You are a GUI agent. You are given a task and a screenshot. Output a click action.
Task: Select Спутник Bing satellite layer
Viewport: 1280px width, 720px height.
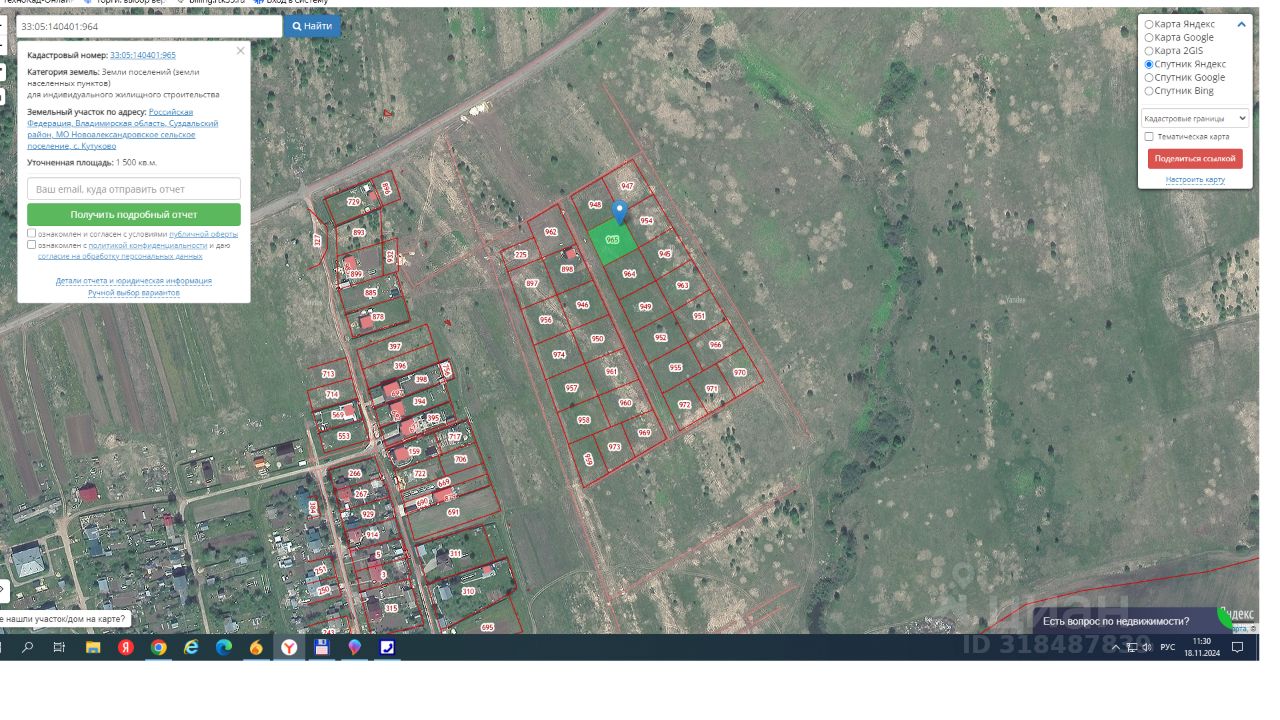point(1149,90)
